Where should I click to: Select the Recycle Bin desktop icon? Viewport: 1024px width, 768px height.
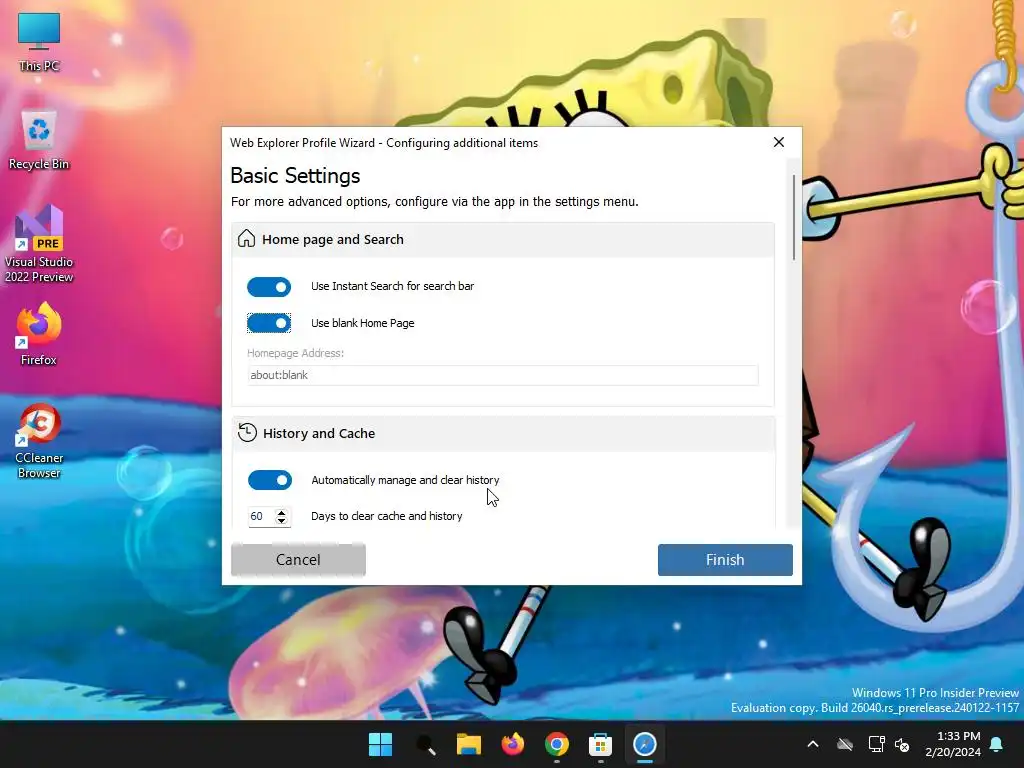coord(39,140)
